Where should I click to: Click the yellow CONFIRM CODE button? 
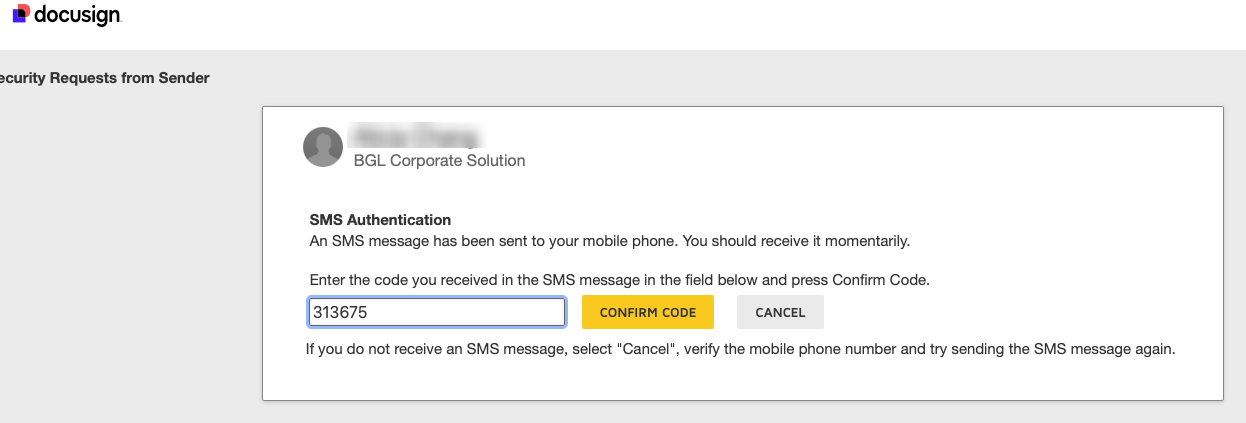[x=648, y=312]
